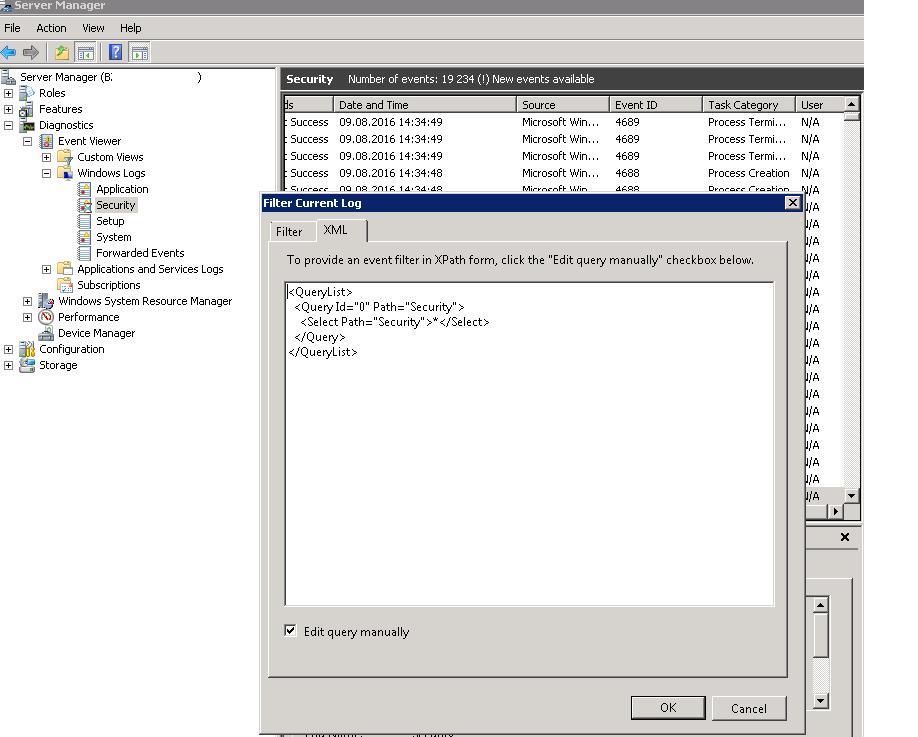Switch to the Filter tab
Screen dimensions: 918x737
coord(289,231)
